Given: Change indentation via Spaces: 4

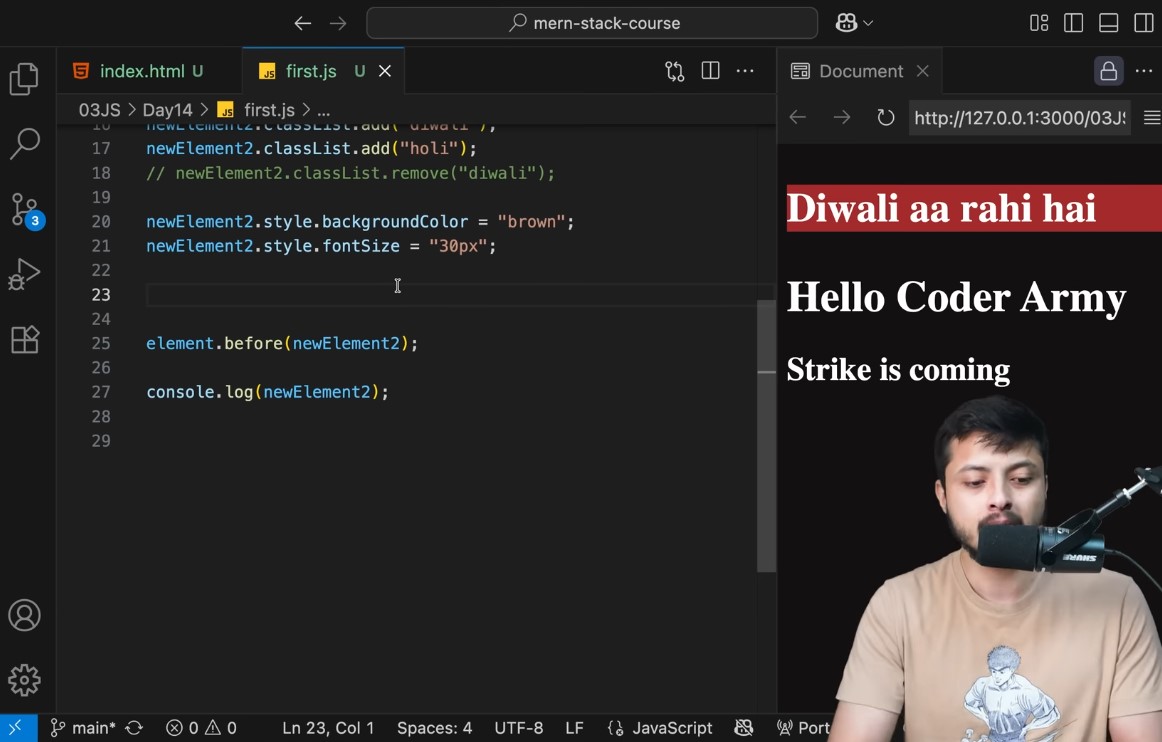Looking at the screenshot, I should tap(434, 728).
